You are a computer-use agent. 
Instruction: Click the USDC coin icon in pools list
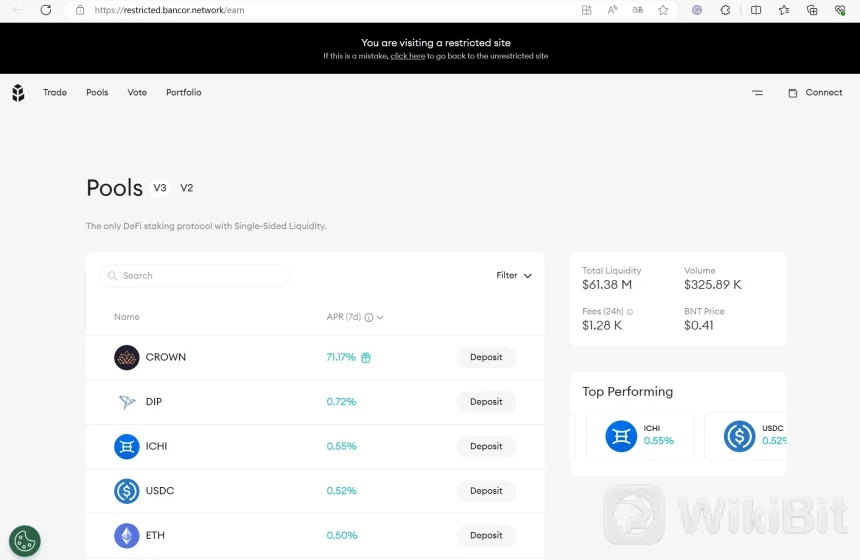(x=127, y=491)
